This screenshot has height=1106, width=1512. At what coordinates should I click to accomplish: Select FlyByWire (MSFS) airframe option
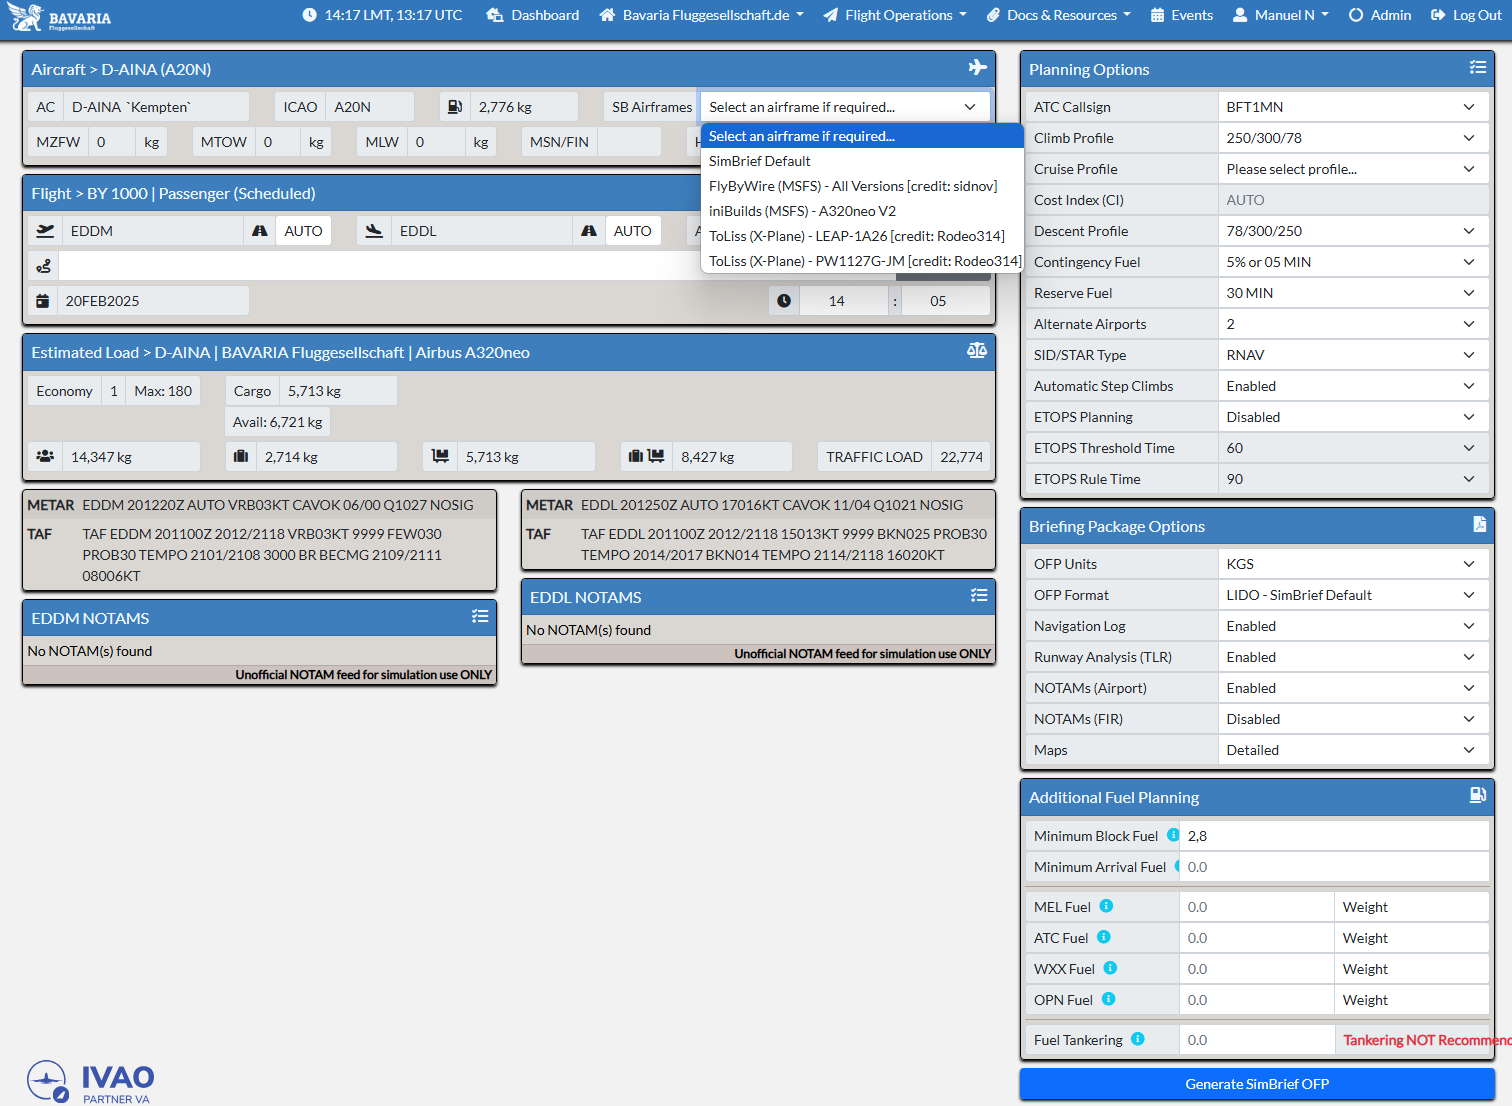coord(862,186)
